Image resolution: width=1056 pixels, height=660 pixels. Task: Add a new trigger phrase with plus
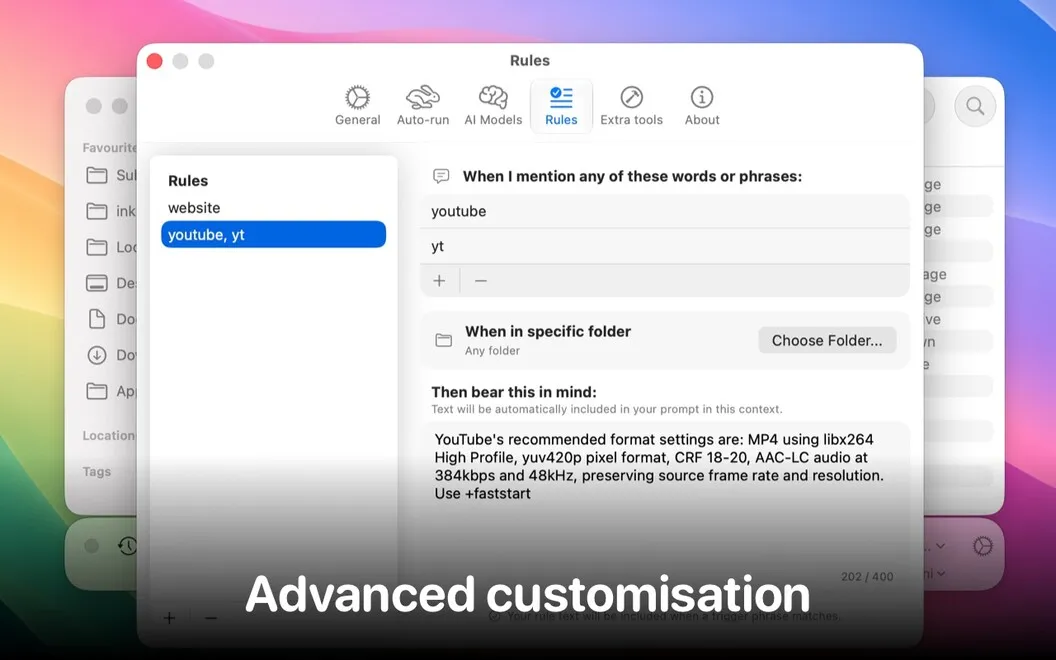439,281
